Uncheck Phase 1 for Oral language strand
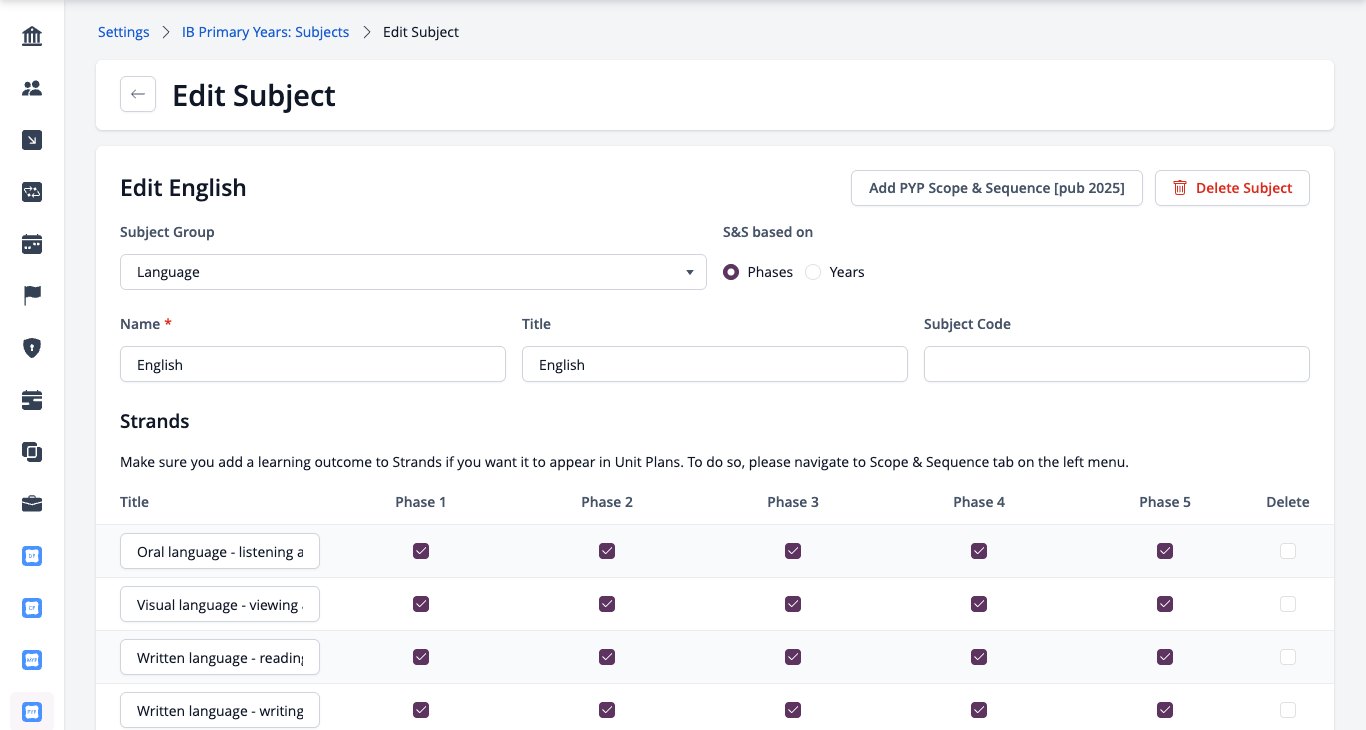Viewport: 1366px width, 730px height. click(x=421, y=551)
